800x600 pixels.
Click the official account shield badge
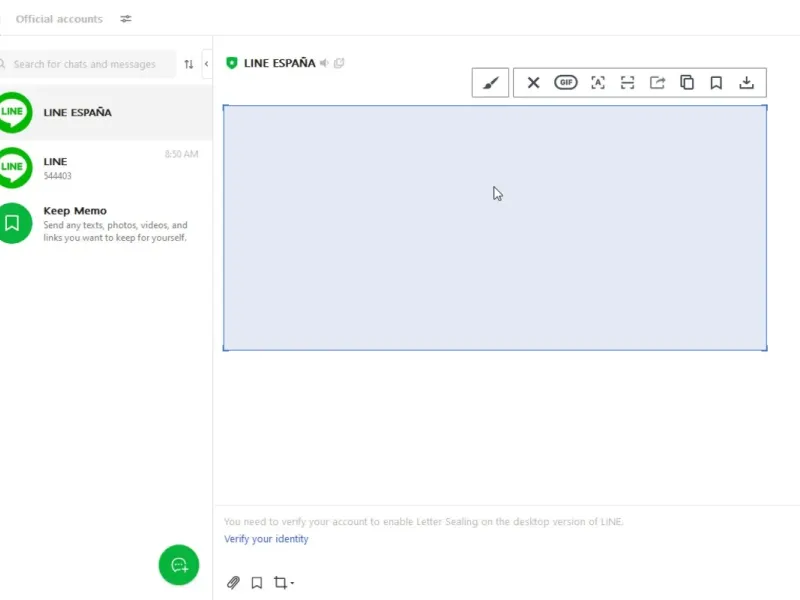pos(232,63)
